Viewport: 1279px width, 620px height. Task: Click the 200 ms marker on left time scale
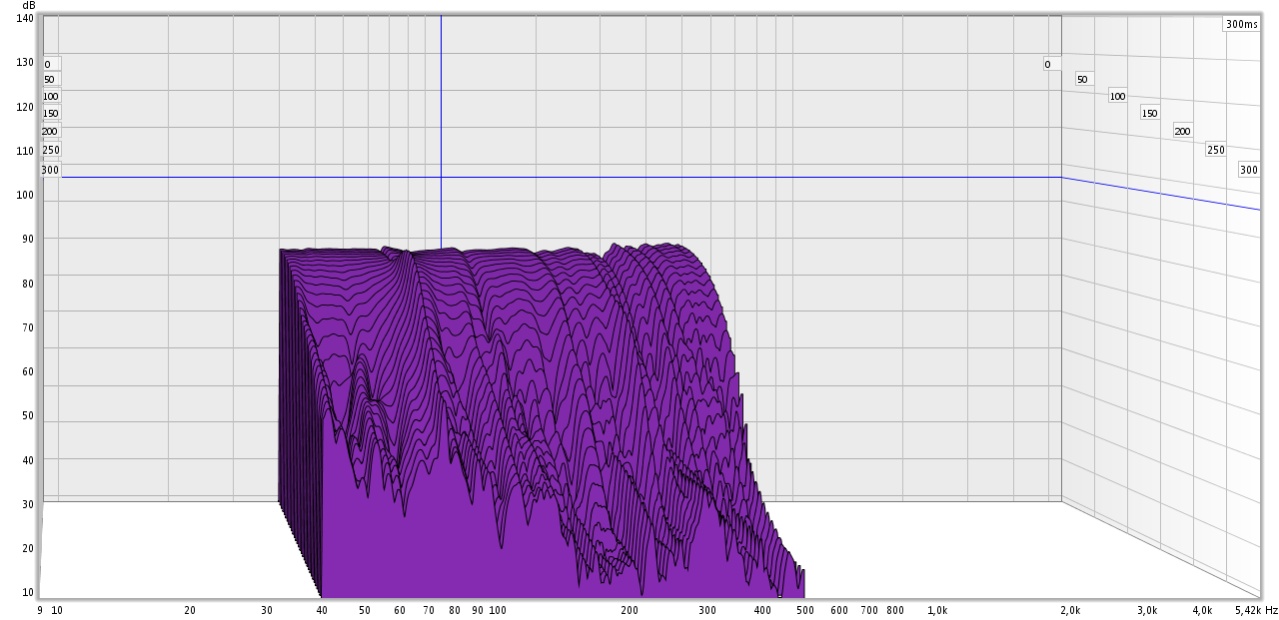[51, 131]
